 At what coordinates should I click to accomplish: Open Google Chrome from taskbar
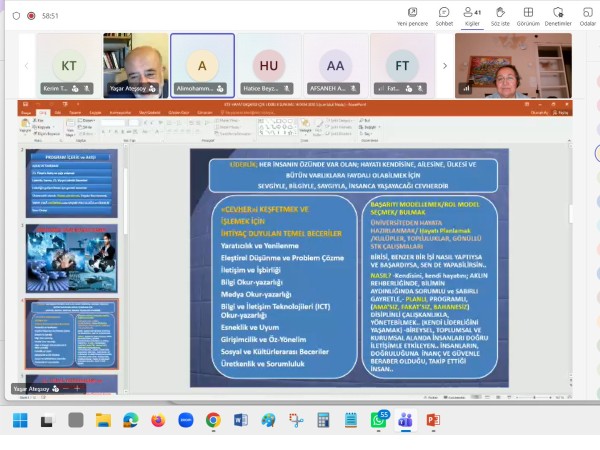[213, 421]
